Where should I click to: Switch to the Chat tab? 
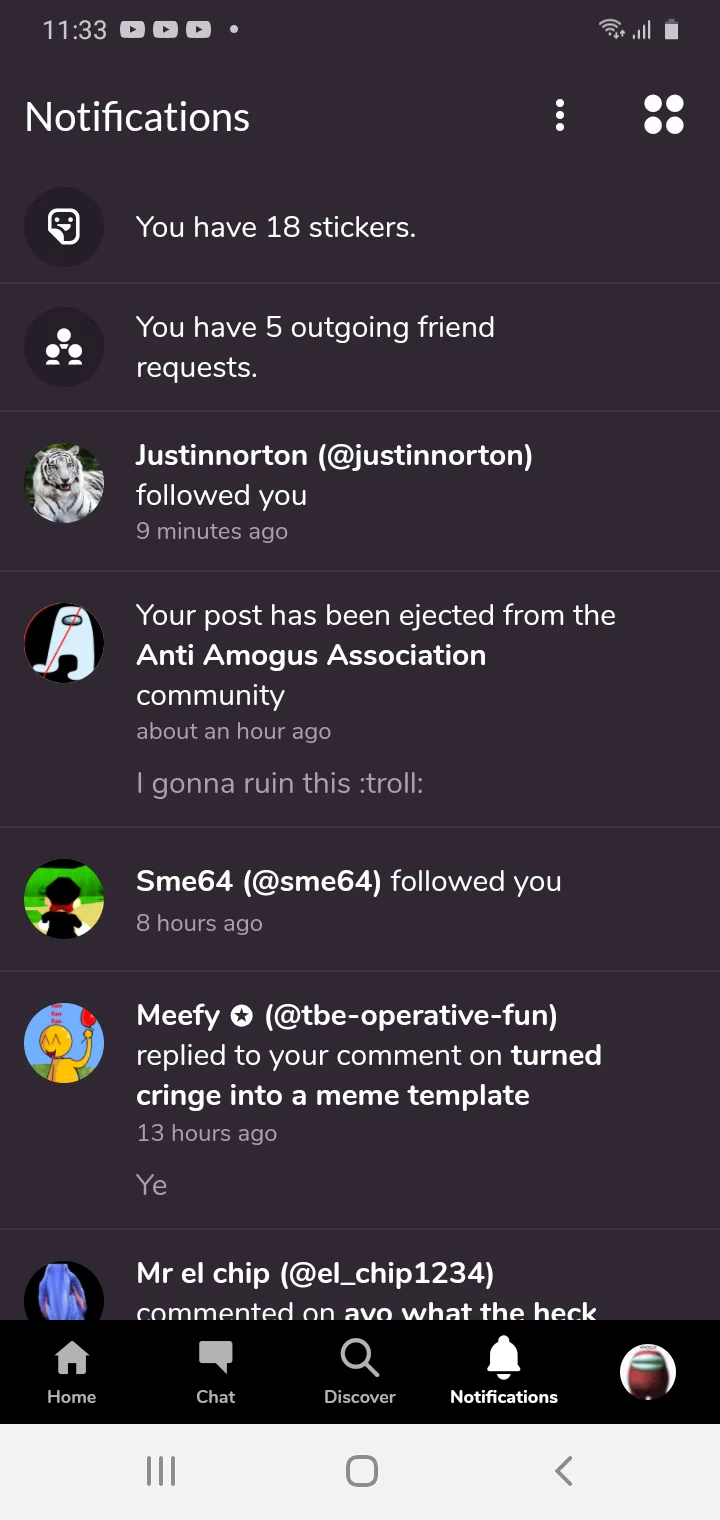pos(215,1372)
